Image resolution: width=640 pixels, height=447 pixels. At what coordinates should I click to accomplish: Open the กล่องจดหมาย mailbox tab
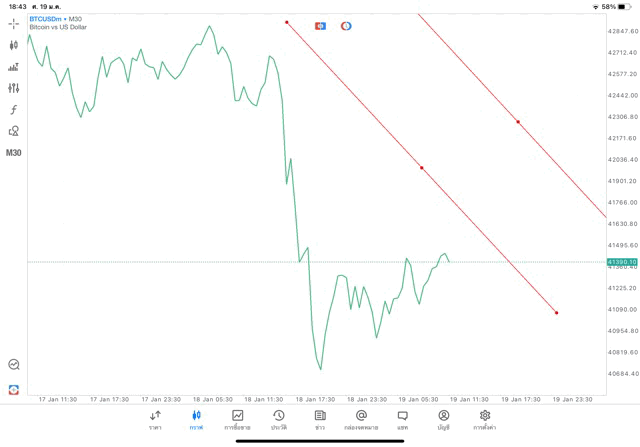coord(360,420)
